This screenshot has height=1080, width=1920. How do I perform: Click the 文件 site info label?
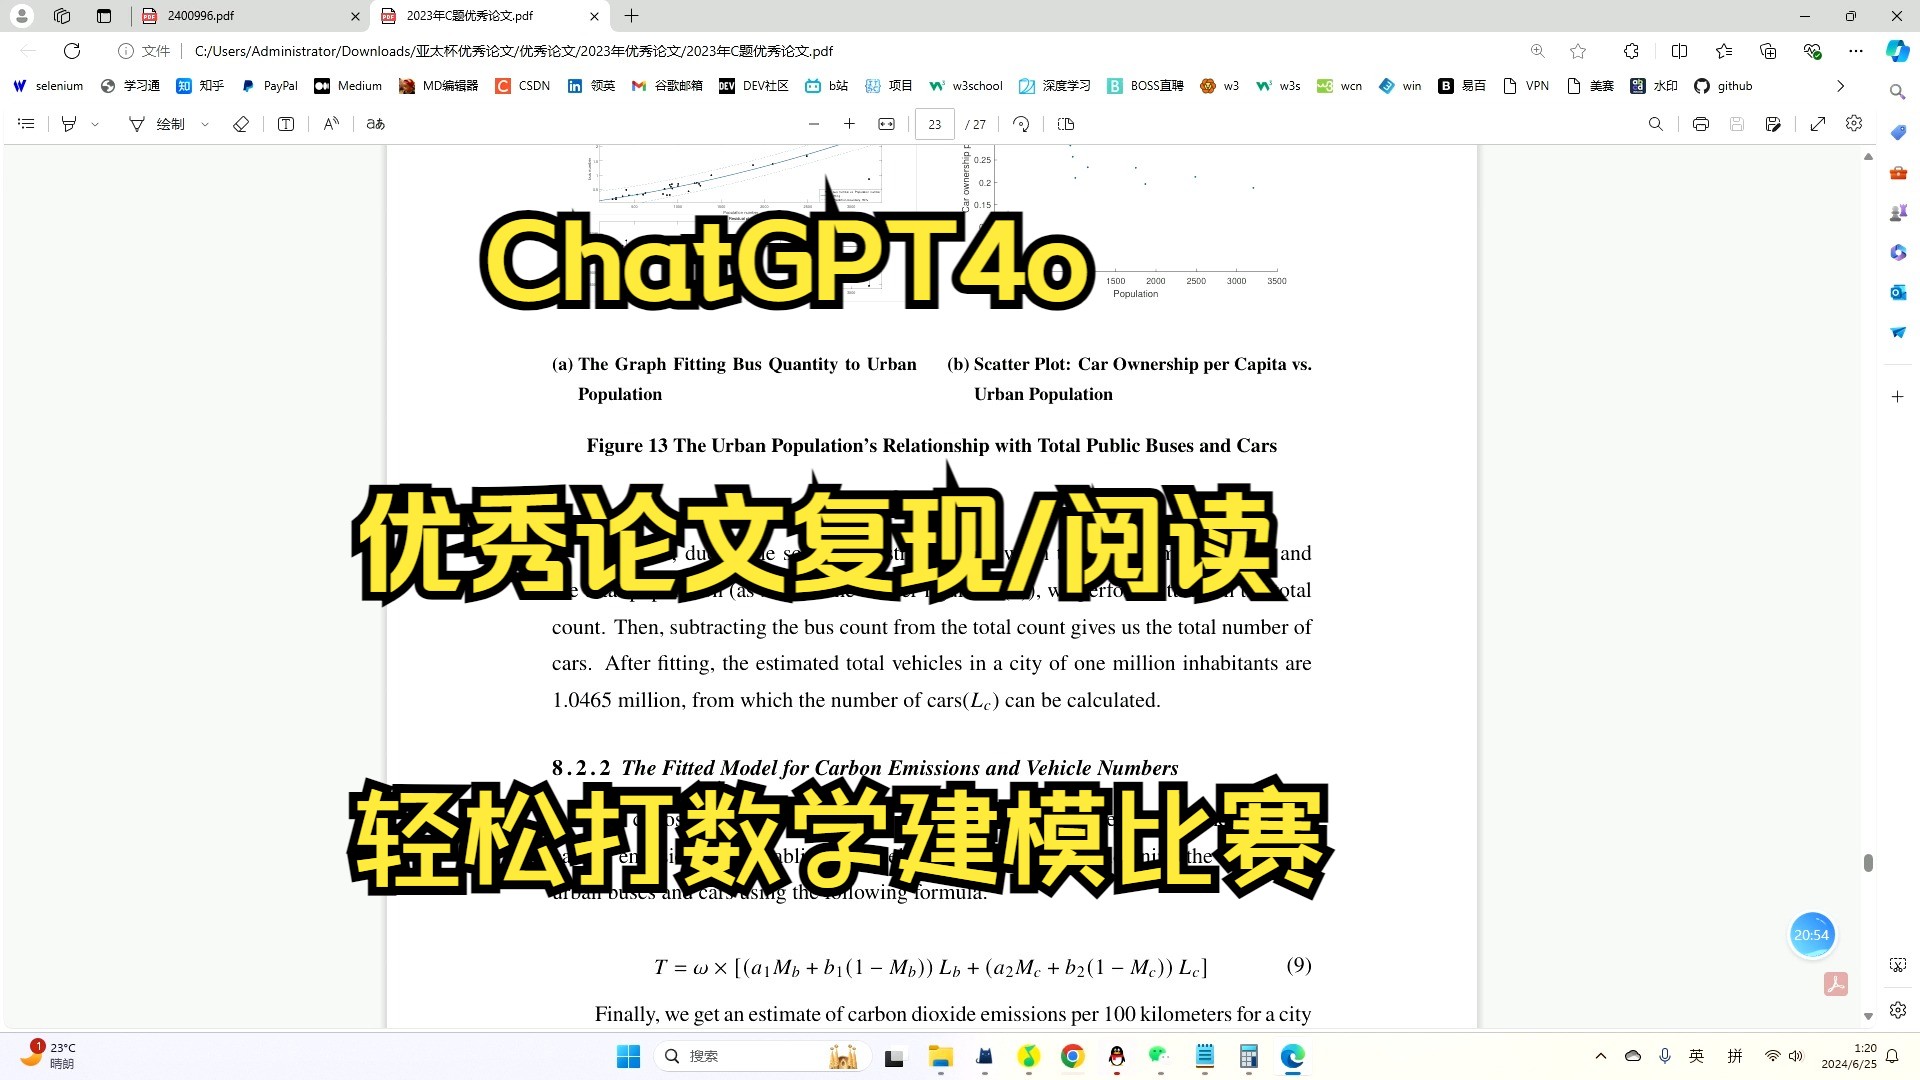[x=145, y=51]
